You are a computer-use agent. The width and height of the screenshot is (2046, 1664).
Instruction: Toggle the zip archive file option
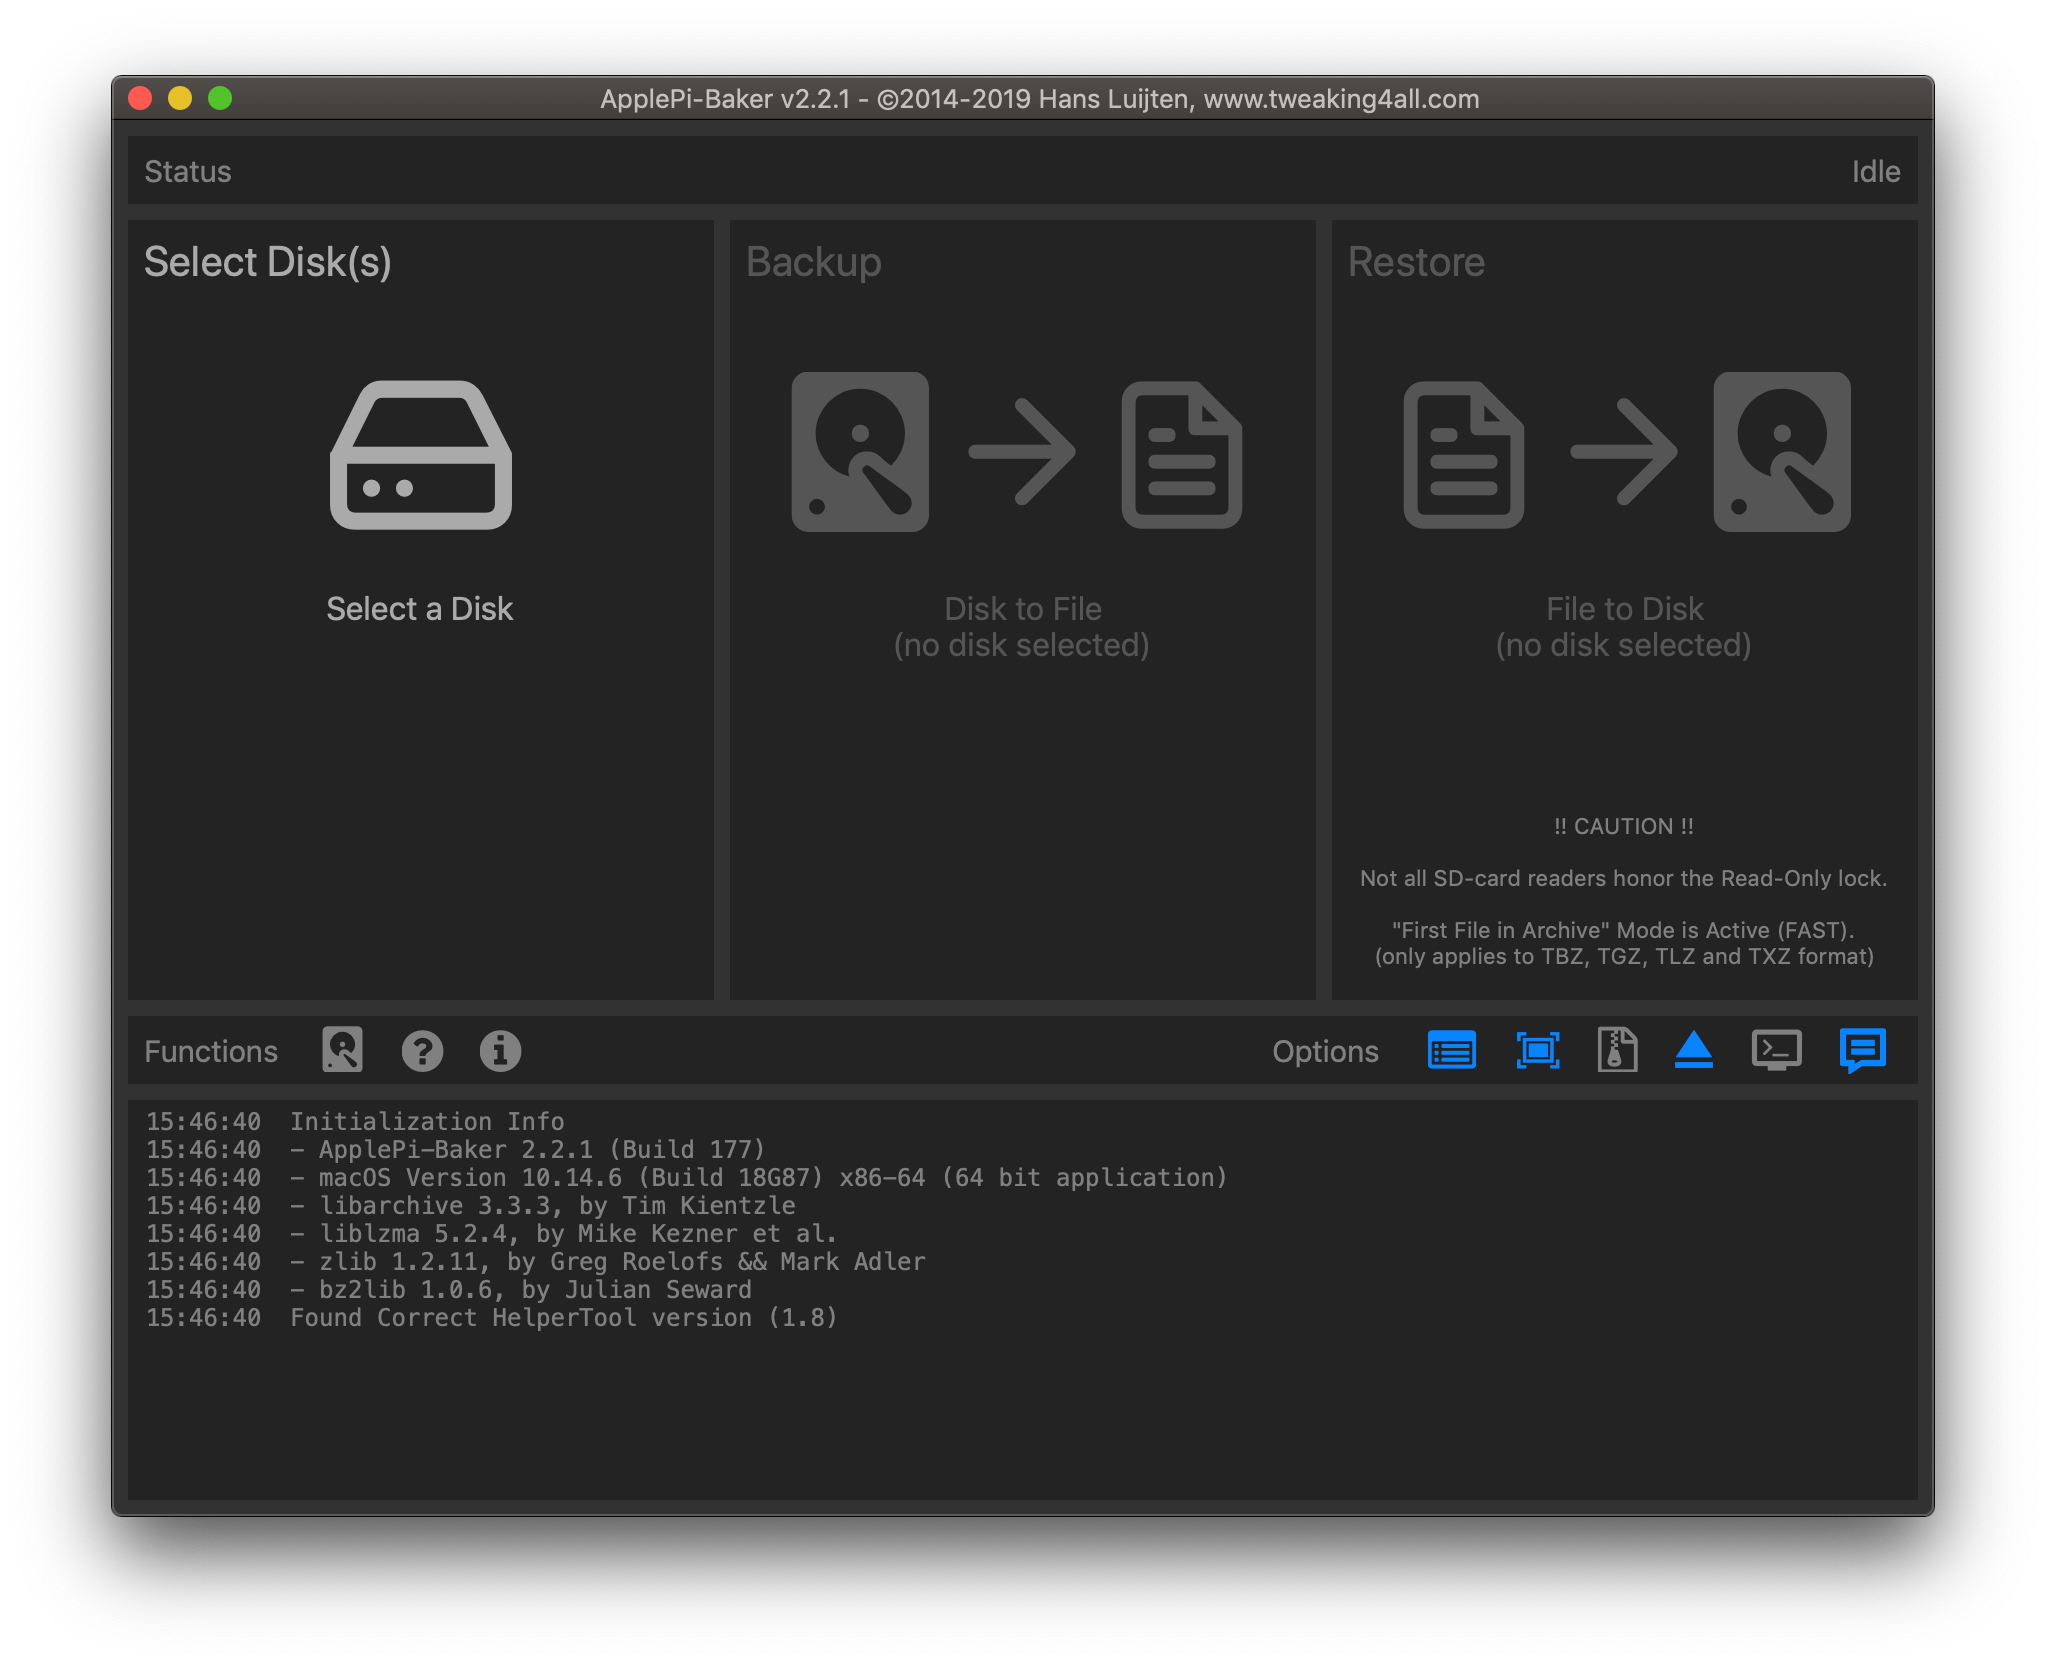(x=1616, y=1050)
